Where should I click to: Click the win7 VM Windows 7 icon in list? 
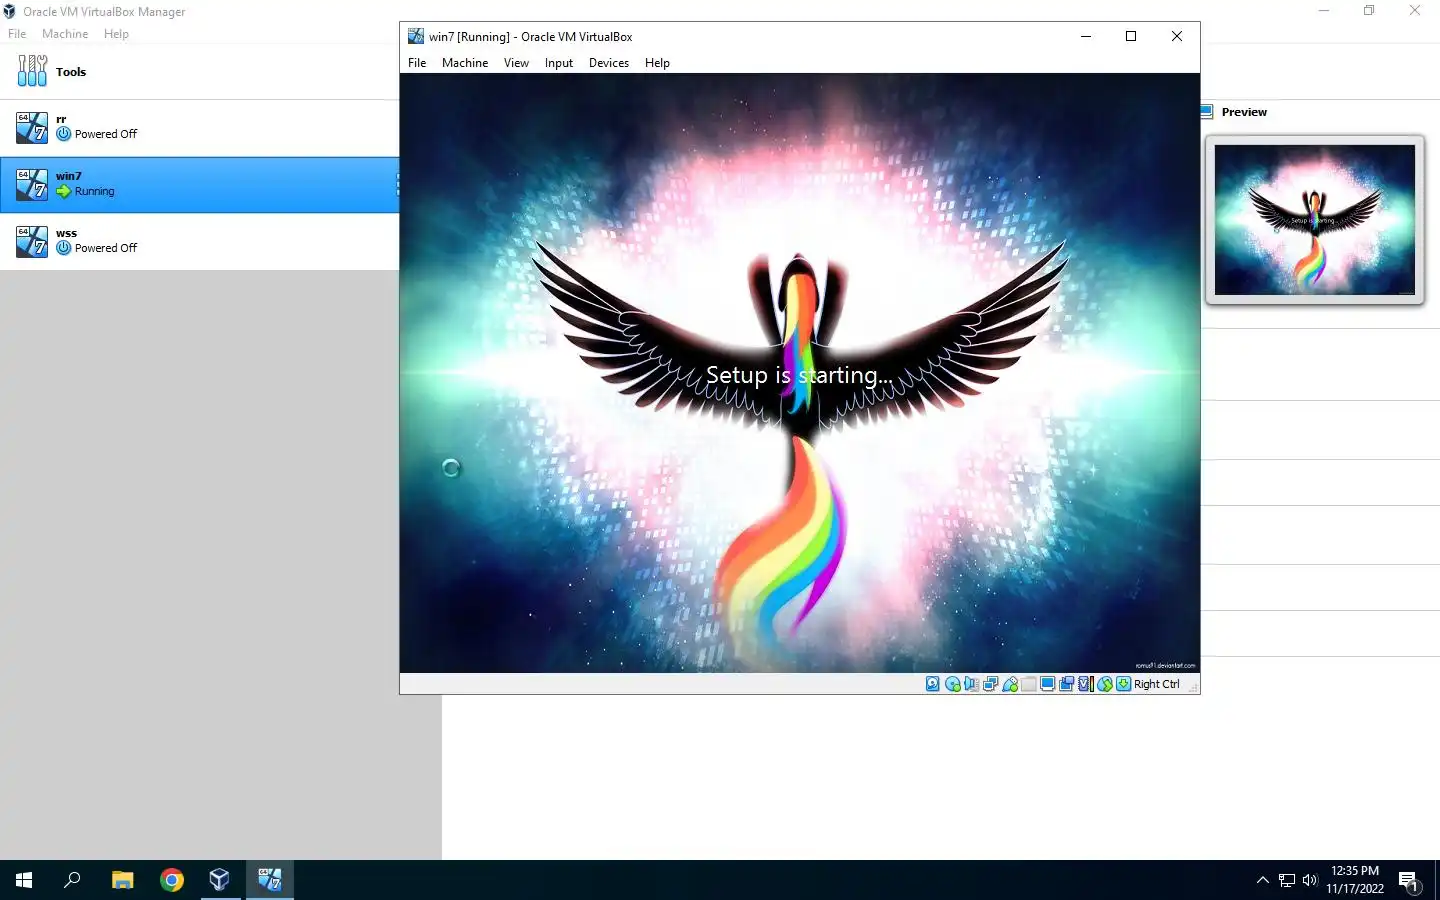[x=32, y=185]
